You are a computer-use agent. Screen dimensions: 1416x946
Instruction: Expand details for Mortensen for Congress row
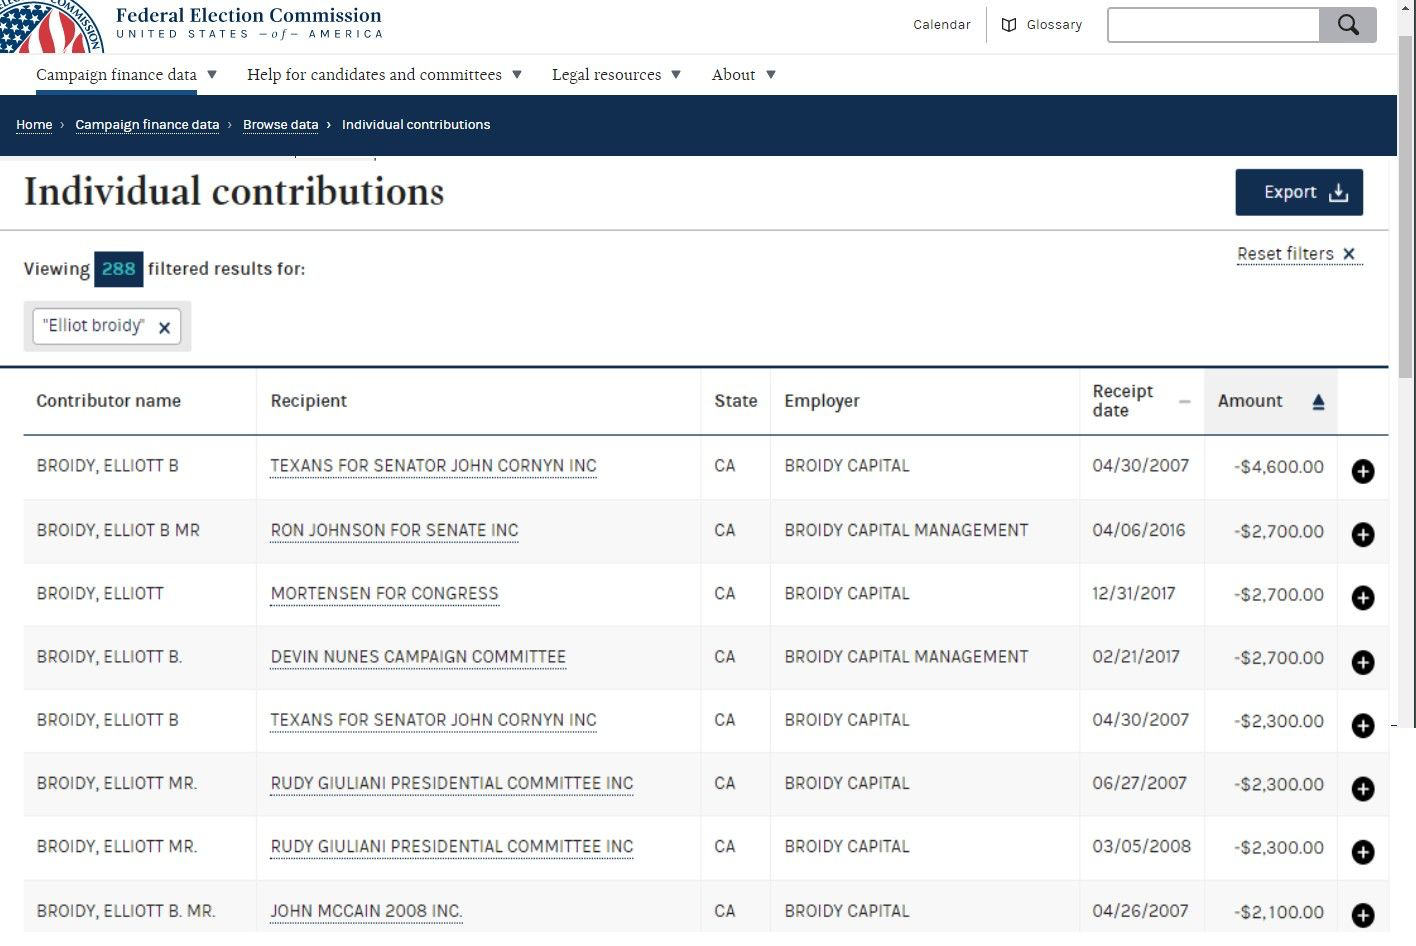[x=1363, y=598]
